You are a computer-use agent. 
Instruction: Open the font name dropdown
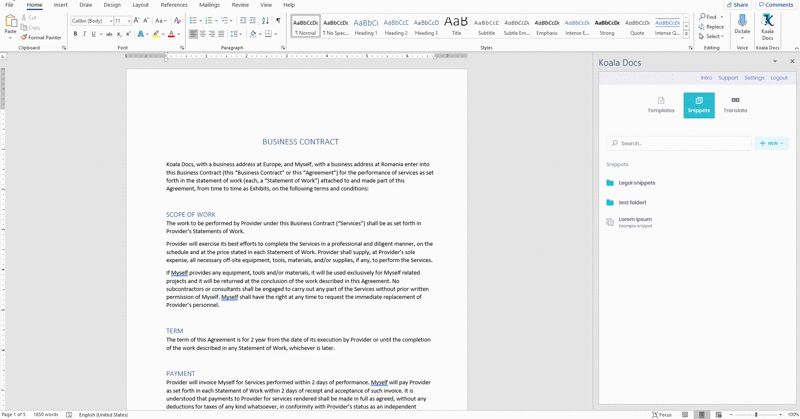pyautogui.click(x=111, y=21)
